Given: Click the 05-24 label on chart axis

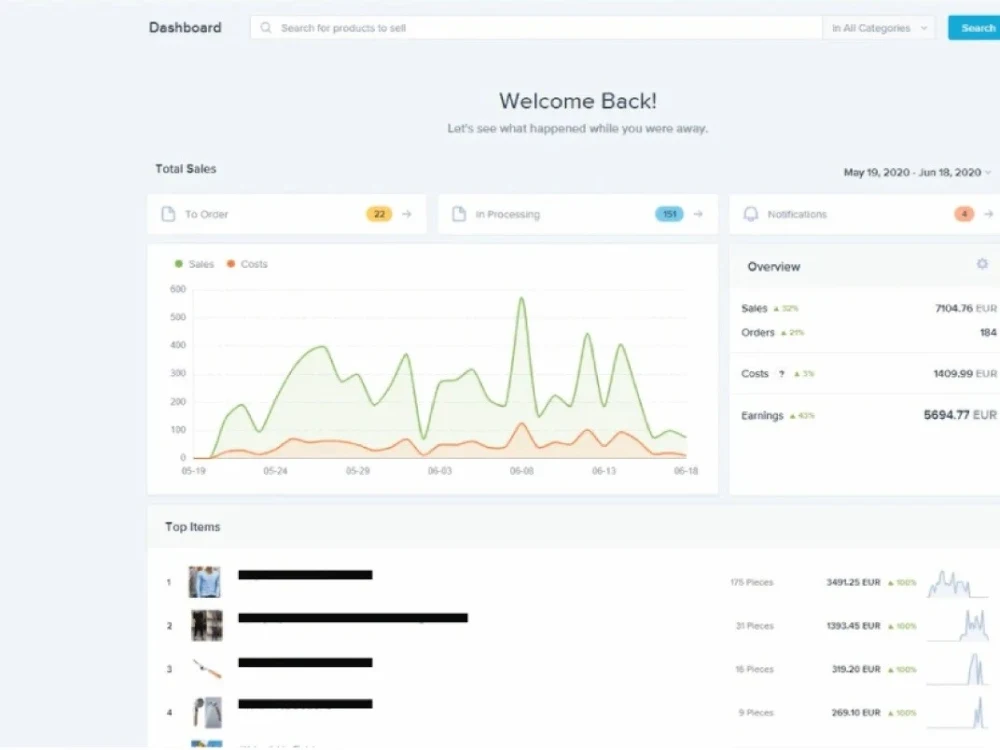Looking at the screenshot, I should coord(276,471).
